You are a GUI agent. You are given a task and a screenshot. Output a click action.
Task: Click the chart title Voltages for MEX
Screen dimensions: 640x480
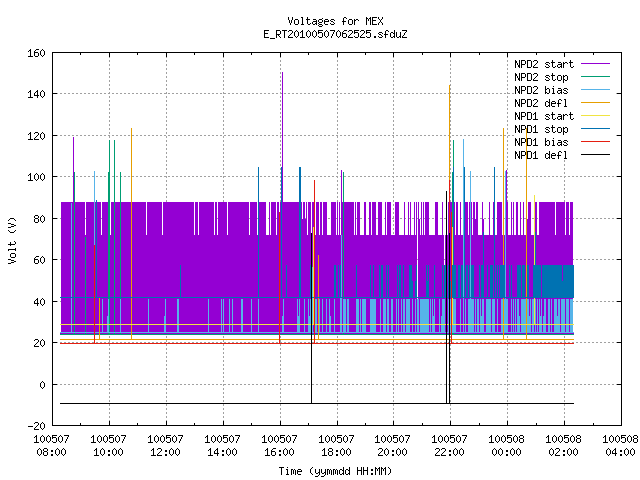pos(335,21)
